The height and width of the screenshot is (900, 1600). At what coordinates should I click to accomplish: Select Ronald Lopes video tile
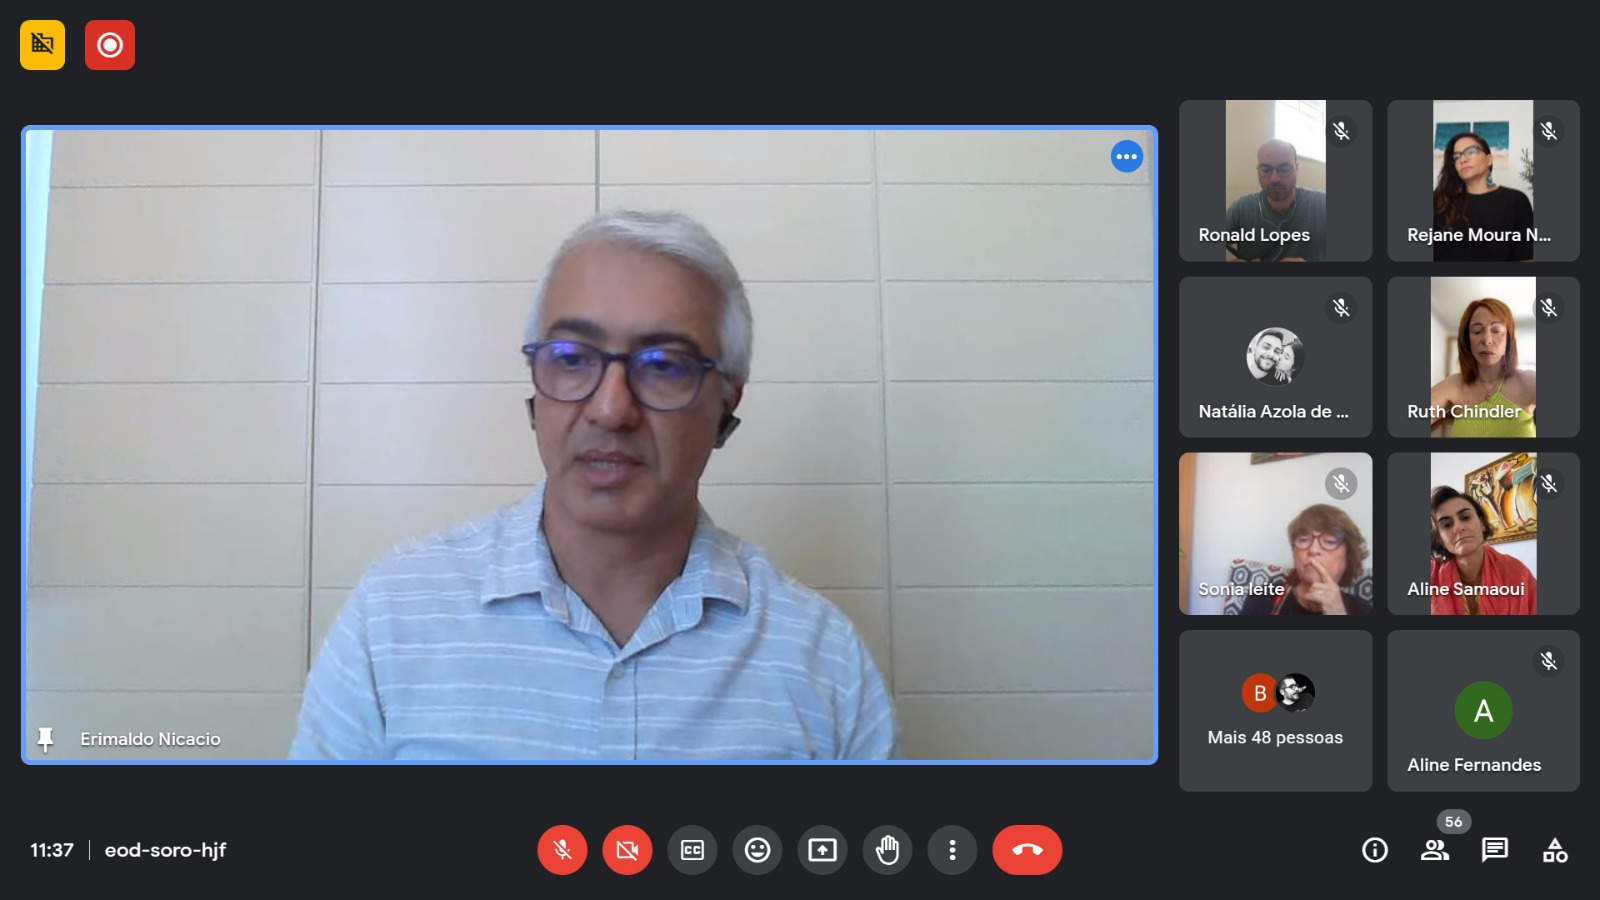point(1275,181)
